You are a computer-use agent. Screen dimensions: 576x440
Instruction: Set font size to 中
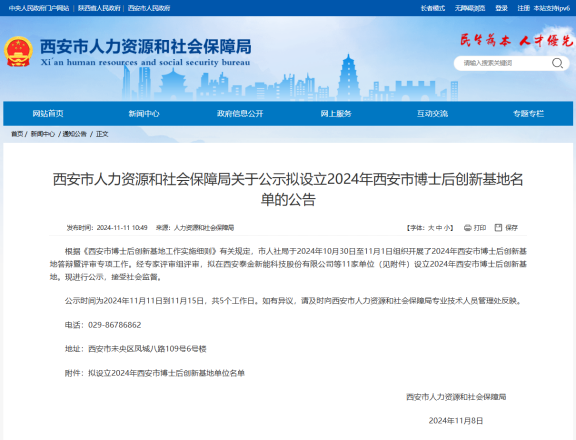[439, 228]
